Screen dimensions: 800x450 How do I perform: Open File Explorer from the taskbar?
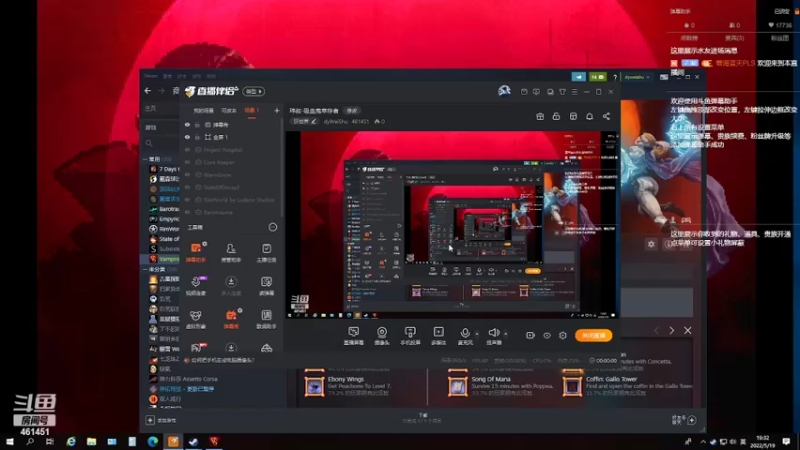click(x=91, y=441)
